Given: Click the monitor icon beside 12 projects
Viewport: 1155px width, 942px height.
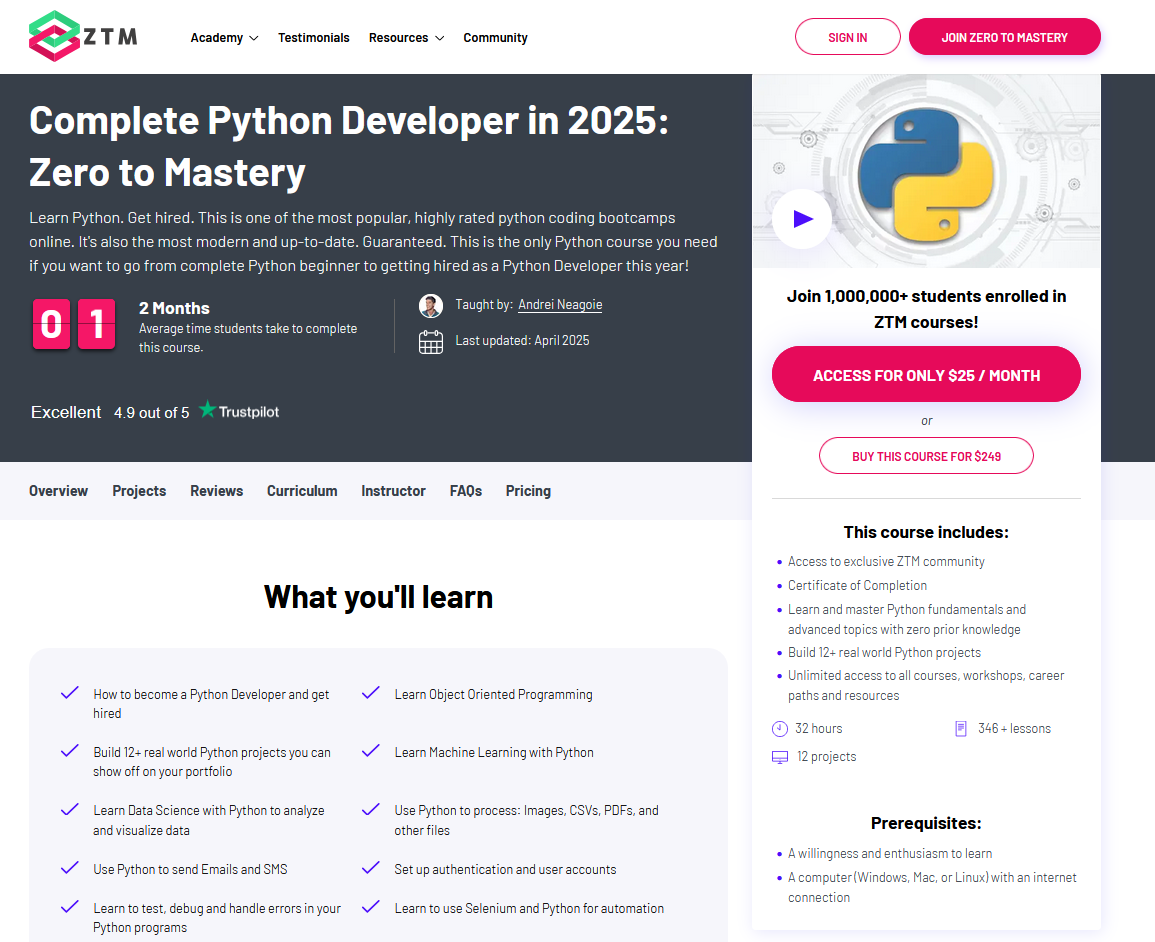Looking at the screenshot, I should 779,757.
